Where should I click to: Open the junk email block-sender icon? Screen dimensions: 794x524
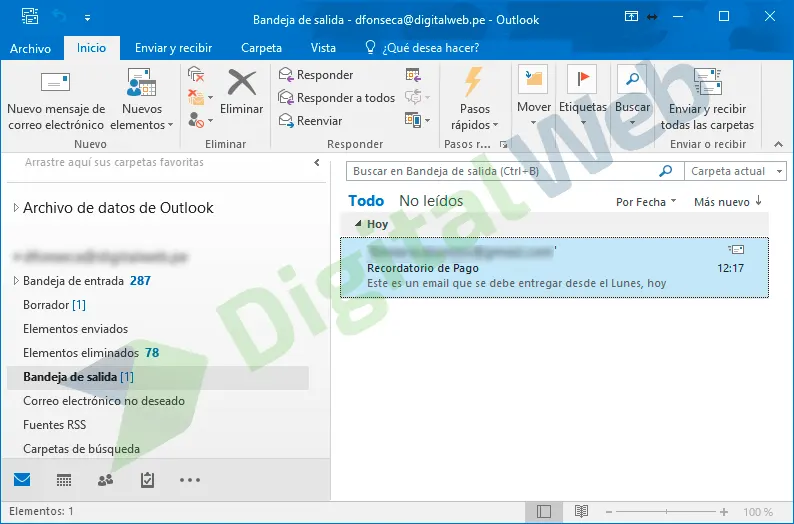(x=200, y=120)
